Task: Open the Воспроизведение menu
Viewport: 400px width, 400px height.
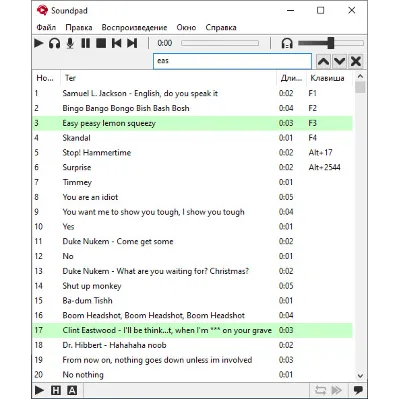Action: click(x=134, y=27)
